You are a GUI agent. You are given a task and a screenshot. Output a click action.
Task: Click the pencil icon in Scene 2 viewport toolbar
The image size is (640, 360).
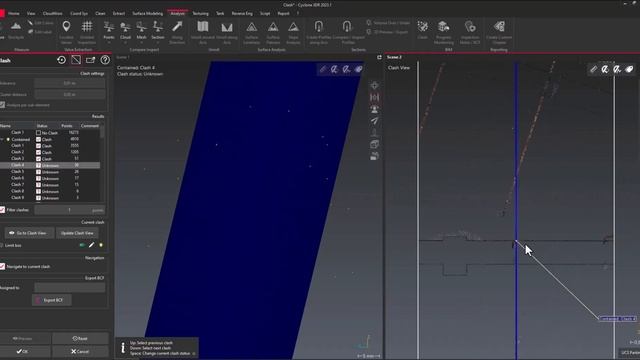click(593, 69)
